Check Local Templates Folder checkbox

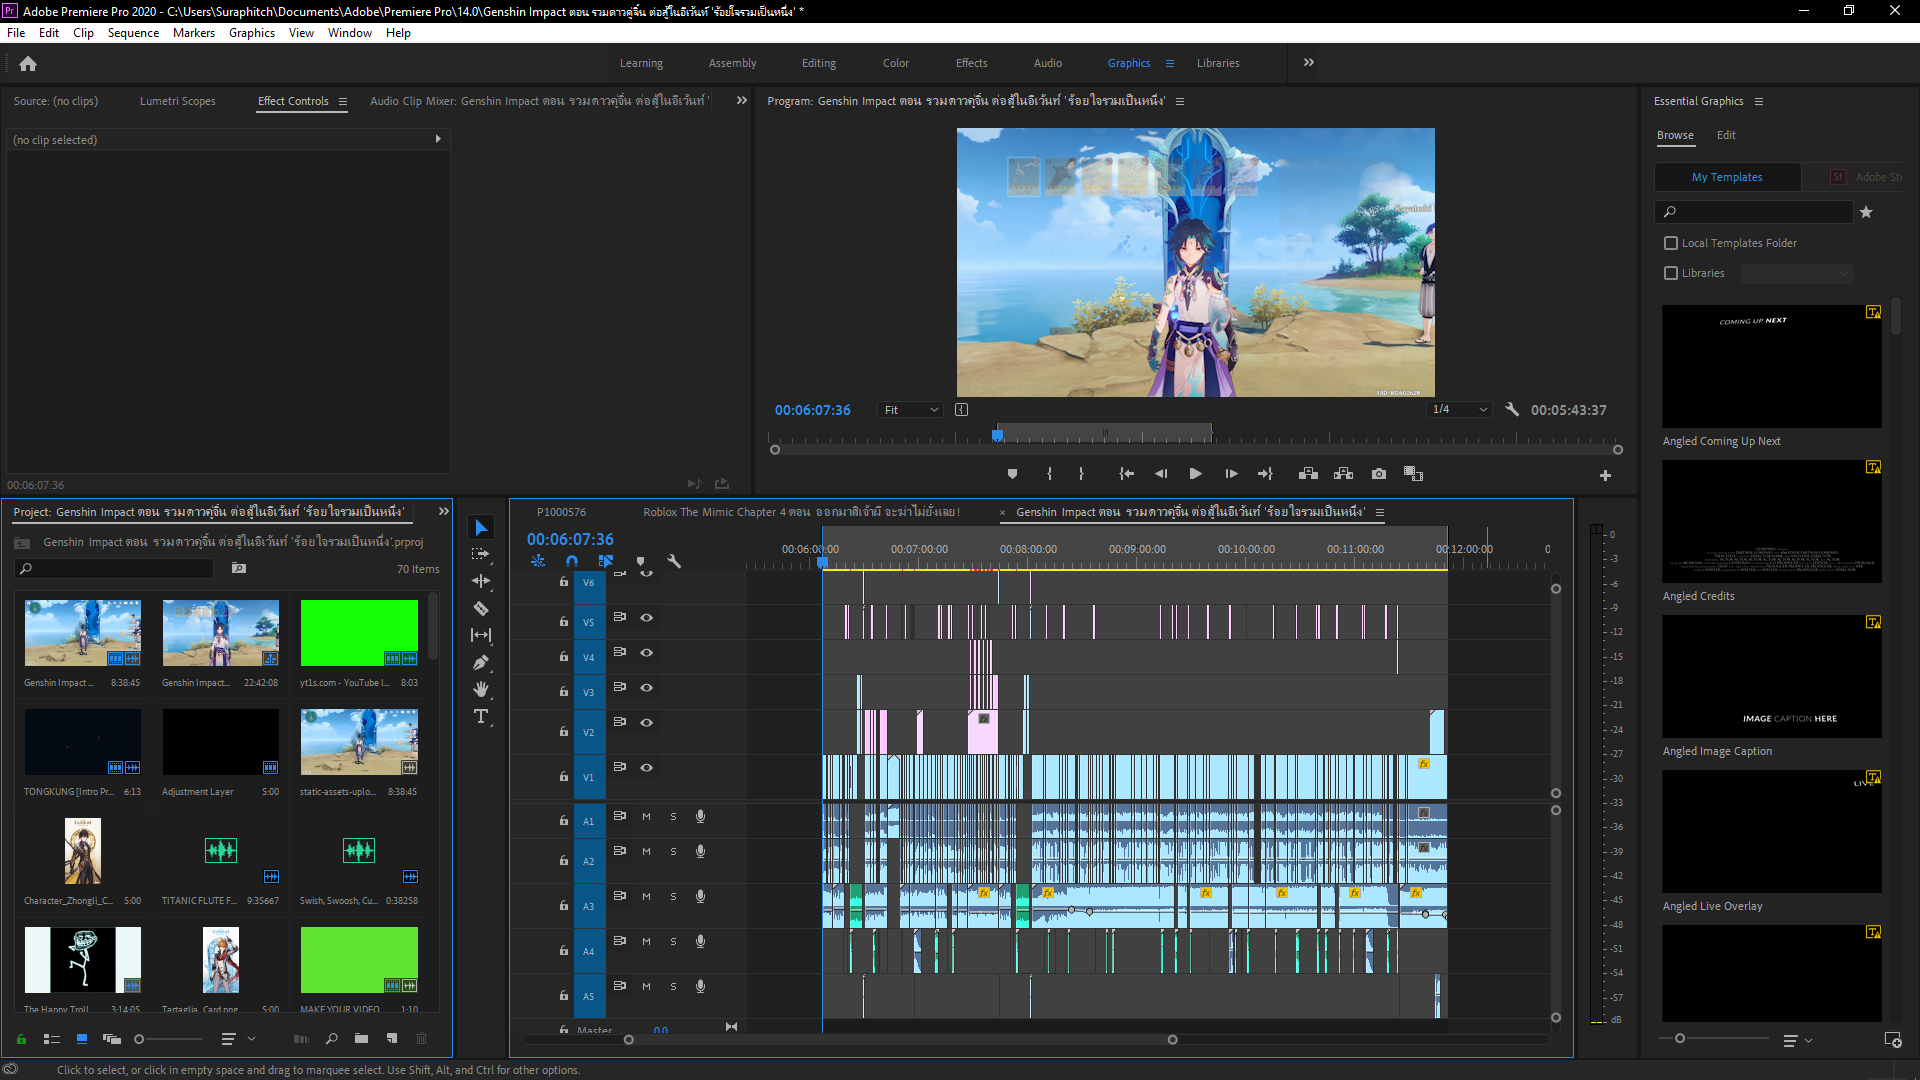click(x=1670, y=243)
